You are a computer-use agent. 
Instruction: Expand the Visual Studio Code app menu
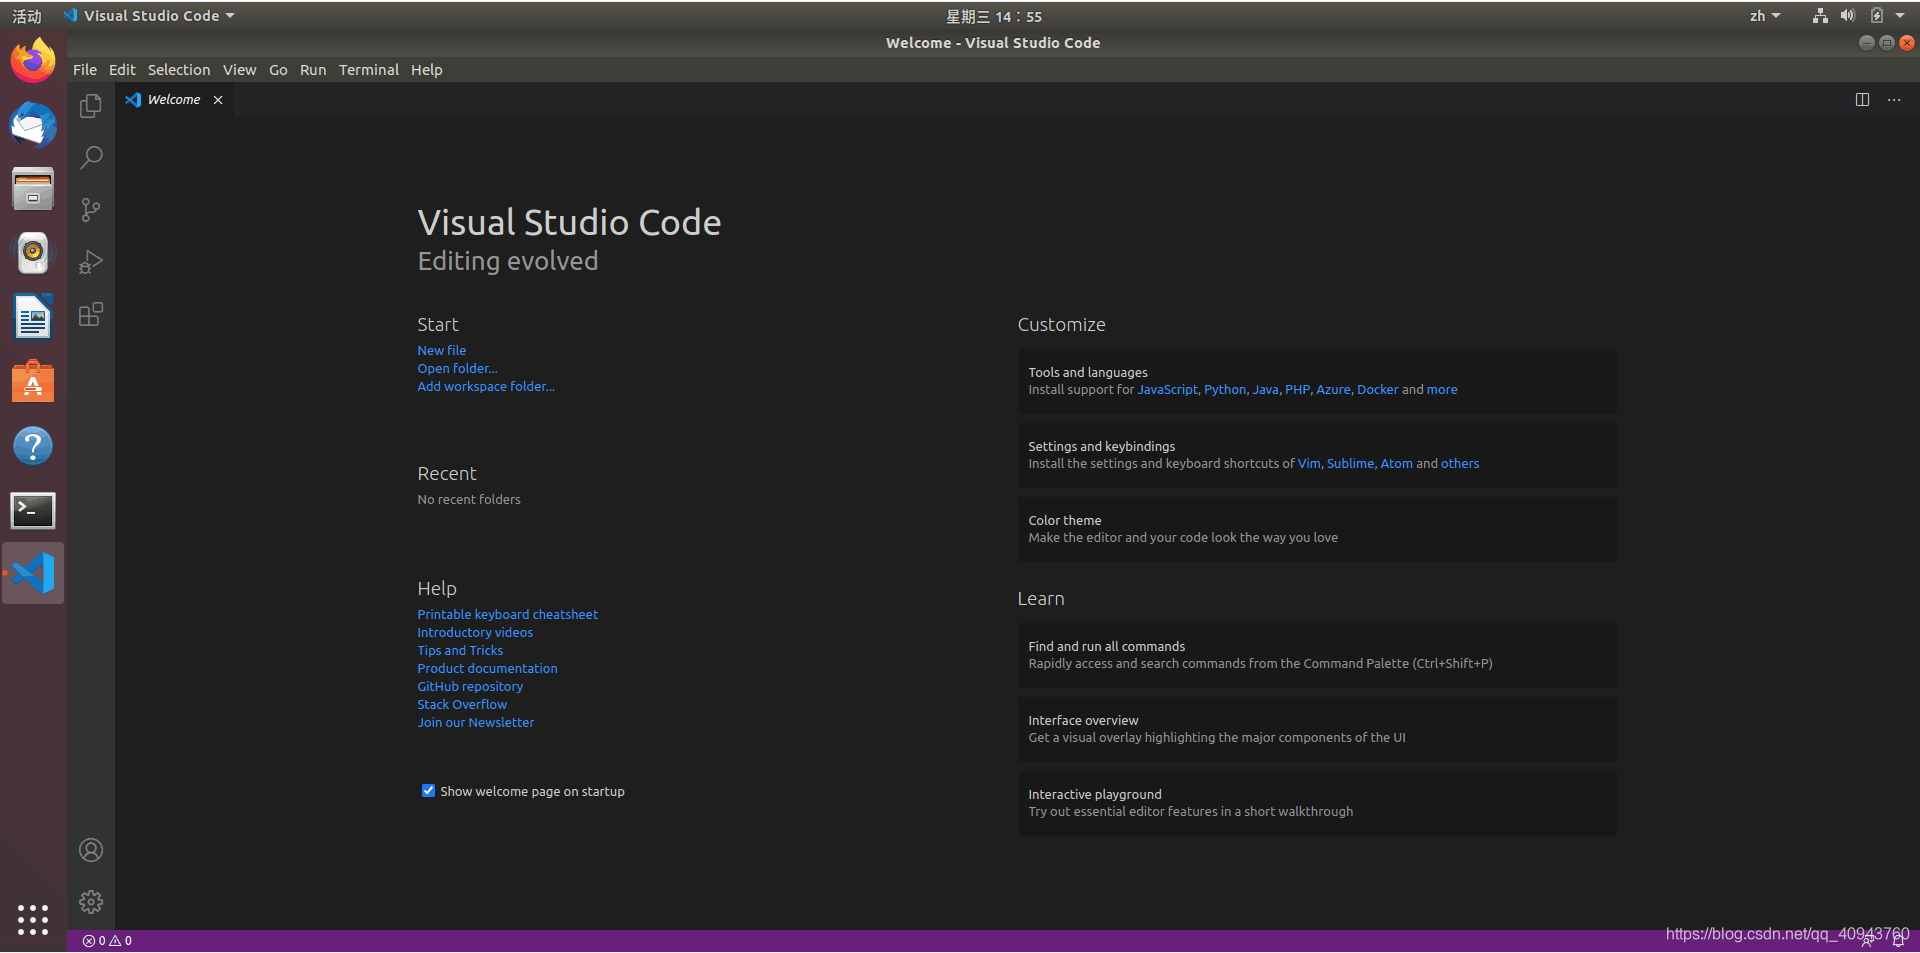(x=149, y=16)
